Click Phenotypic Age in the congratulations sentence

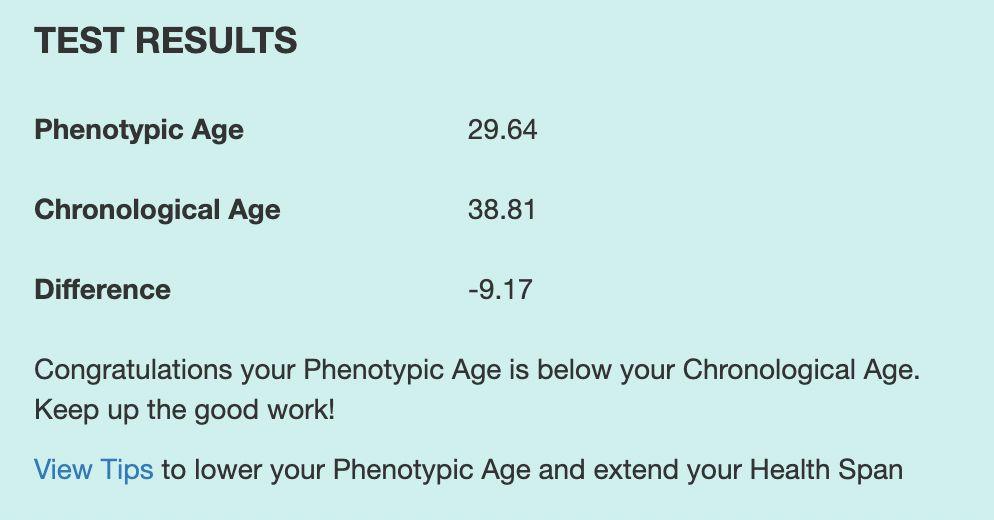tap(402, 370)
